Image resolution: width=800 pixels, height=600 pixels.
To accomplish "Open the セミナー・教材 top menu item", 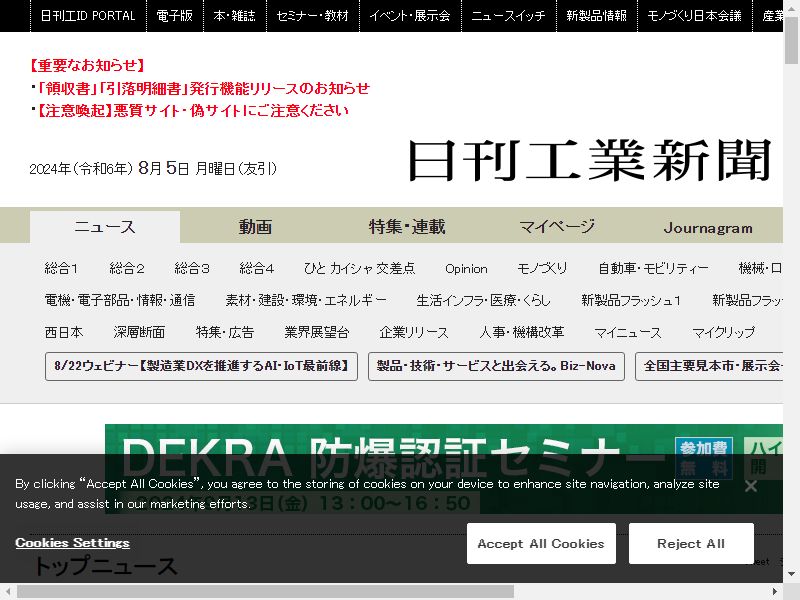I will point(313,16).
